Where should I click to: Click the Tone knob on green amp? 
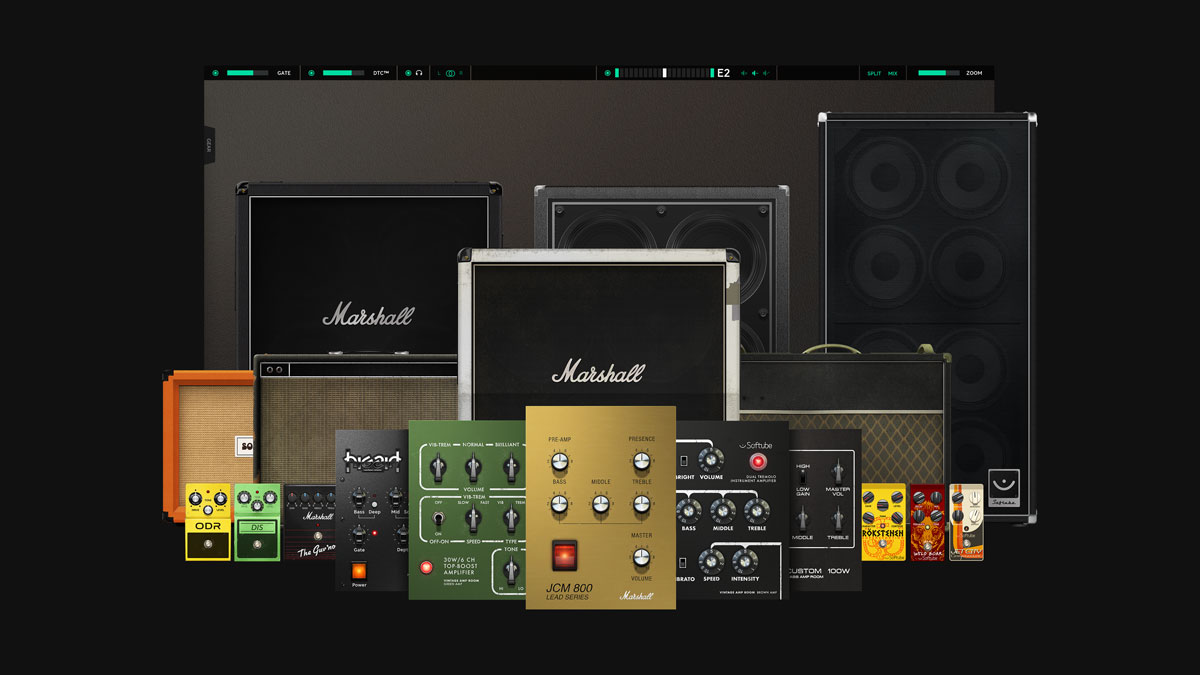(x=511, y=569)
